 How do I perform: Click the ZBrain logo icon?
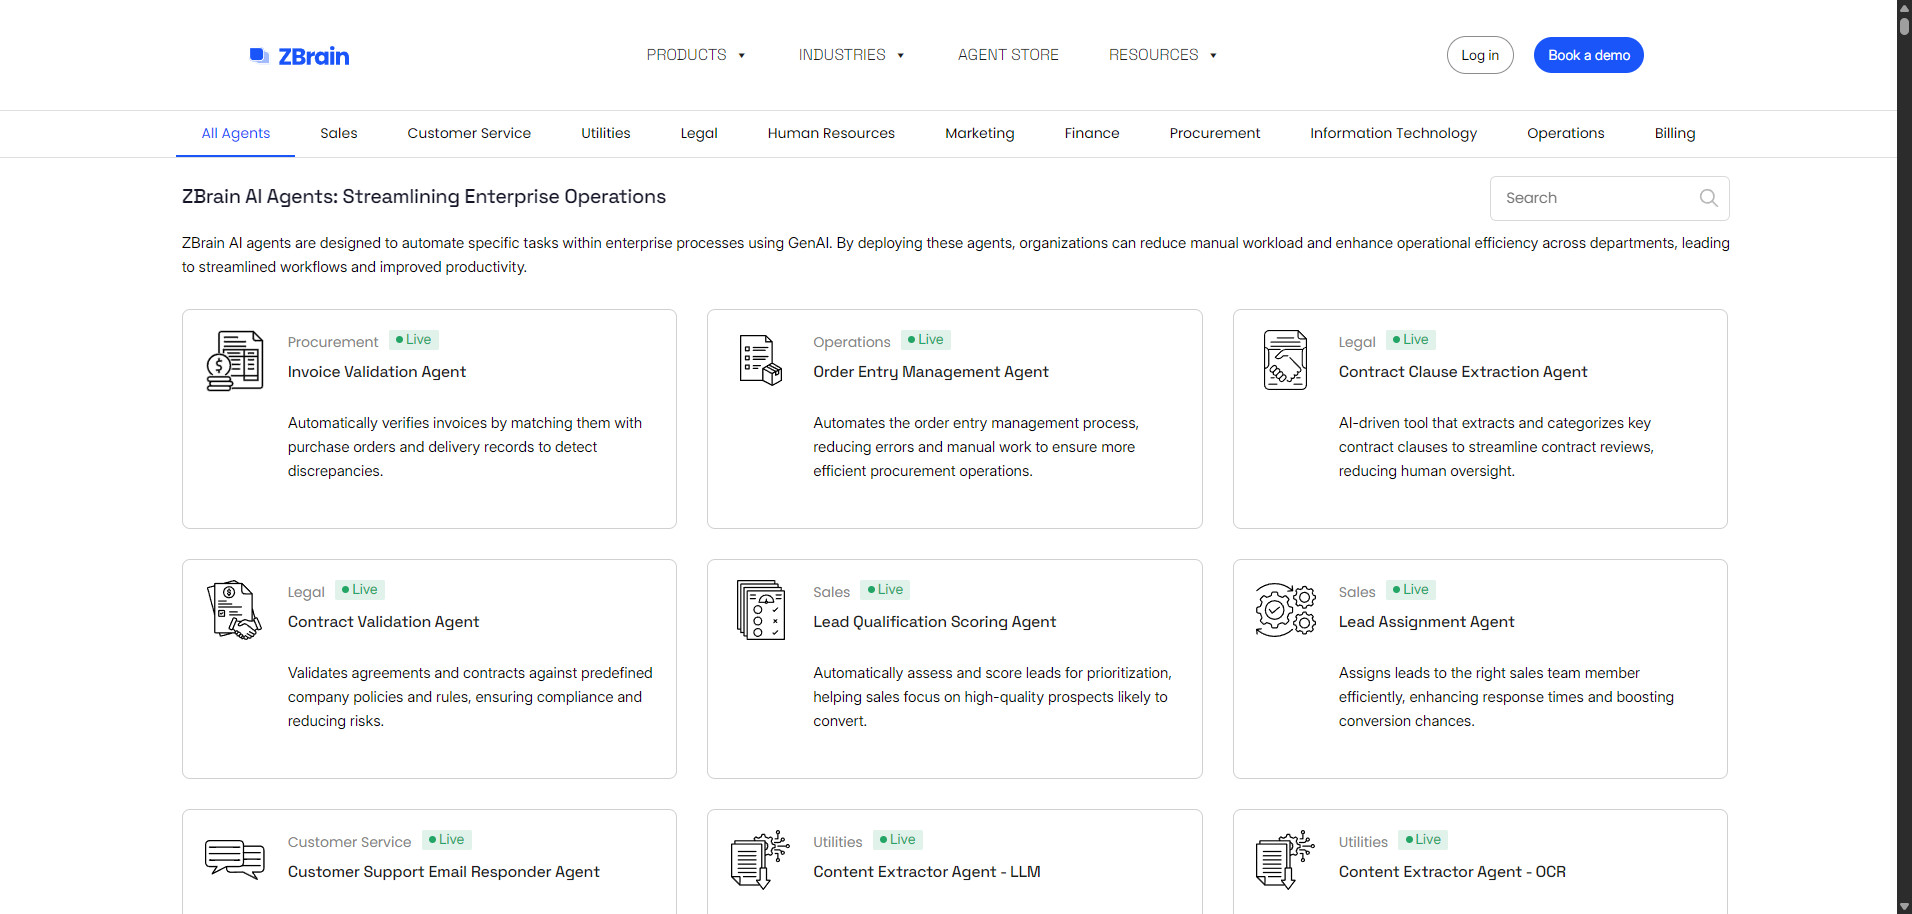(x=259, y=56)
